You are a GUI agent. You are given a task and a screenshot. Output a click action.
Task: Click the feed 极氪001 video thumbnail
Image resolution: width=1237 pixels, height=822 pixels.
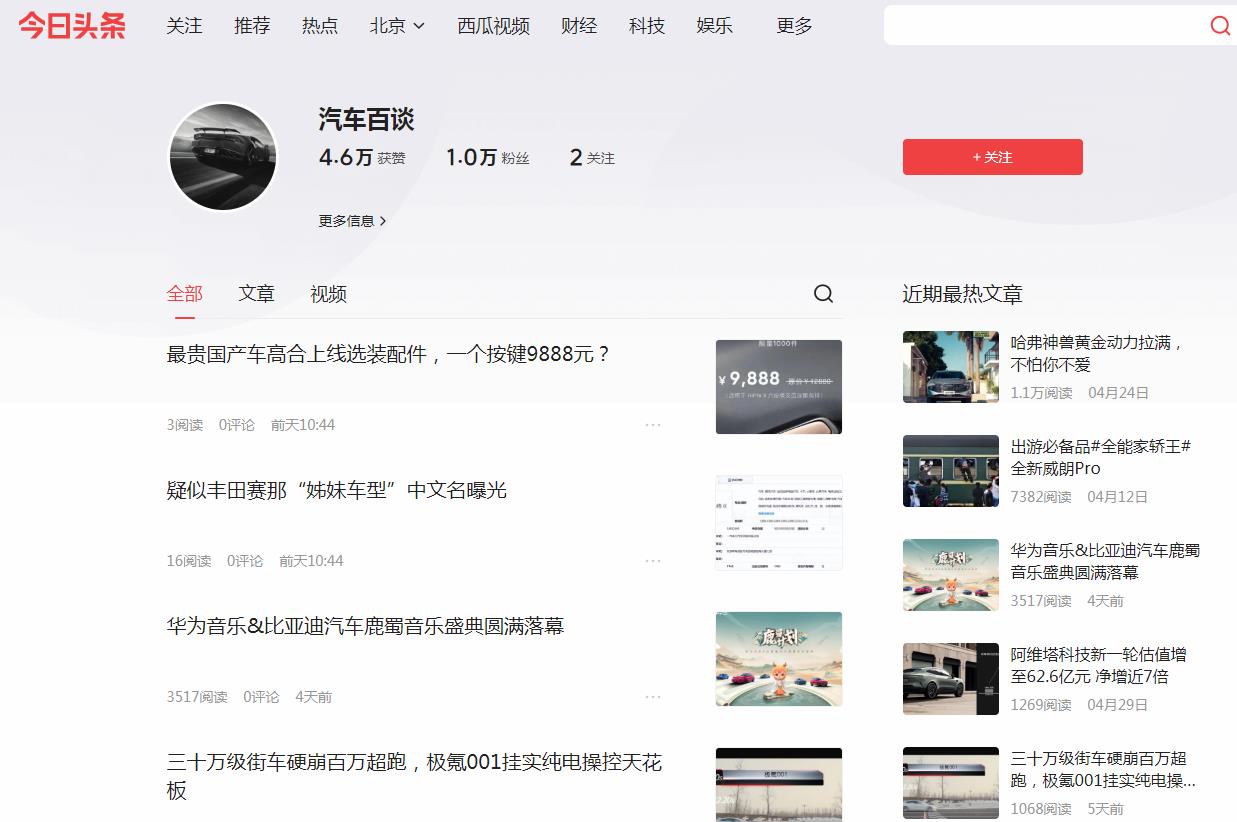point(779,785)
